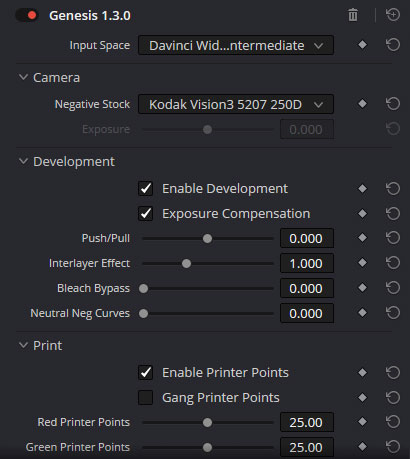Open the Negative Stock dropdown
Image resolution: width=410 pixels, height=459 pixels.
pos(236,104)
